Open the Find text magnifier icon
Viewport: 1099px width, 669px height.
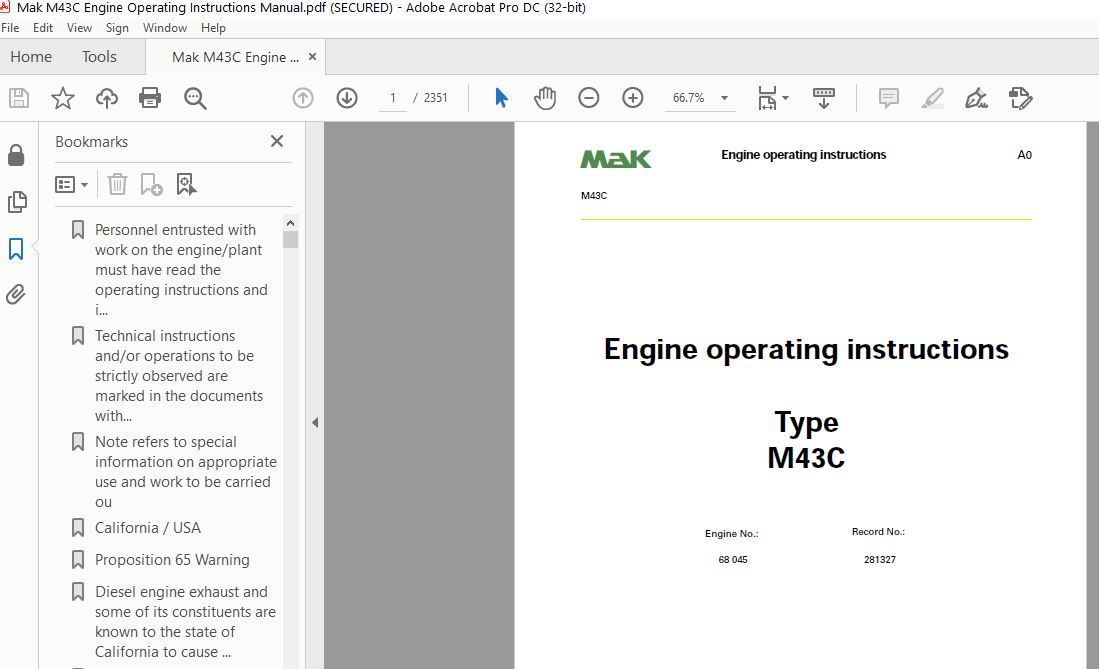tap(195, 98)
